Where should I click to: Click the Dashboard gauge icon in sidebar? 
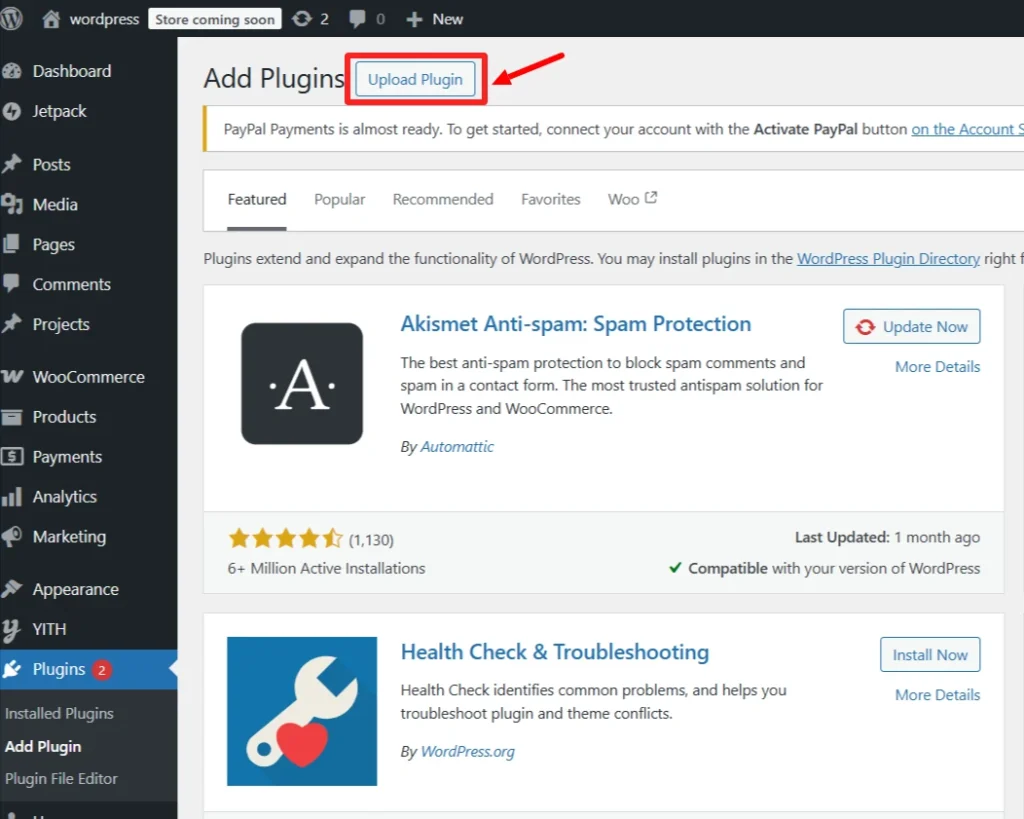click(x=12, y=71)
